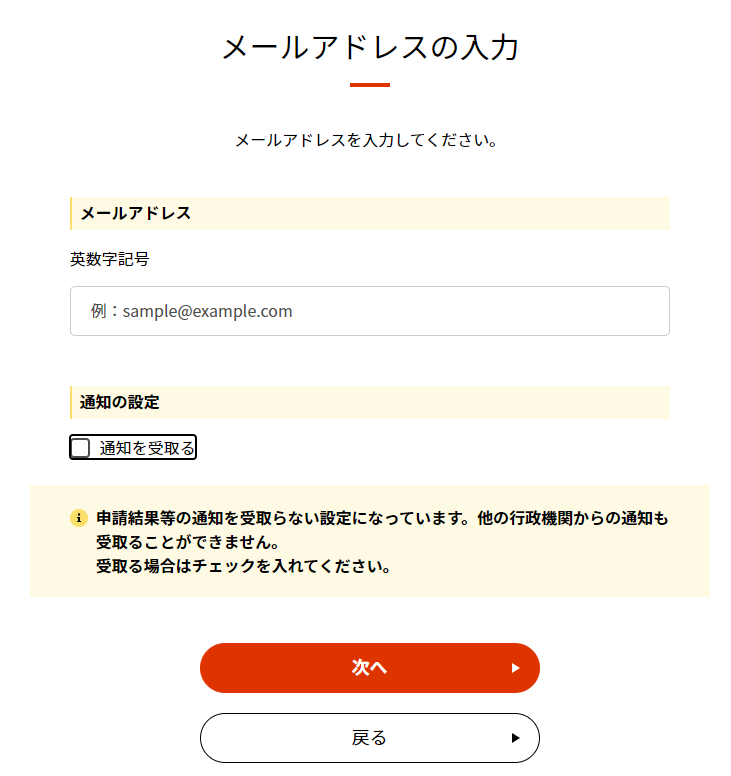The width and height of the screenshot is (731, 776).
Task: Click the メールアドレス section header
Action: (x=370, y=213)
